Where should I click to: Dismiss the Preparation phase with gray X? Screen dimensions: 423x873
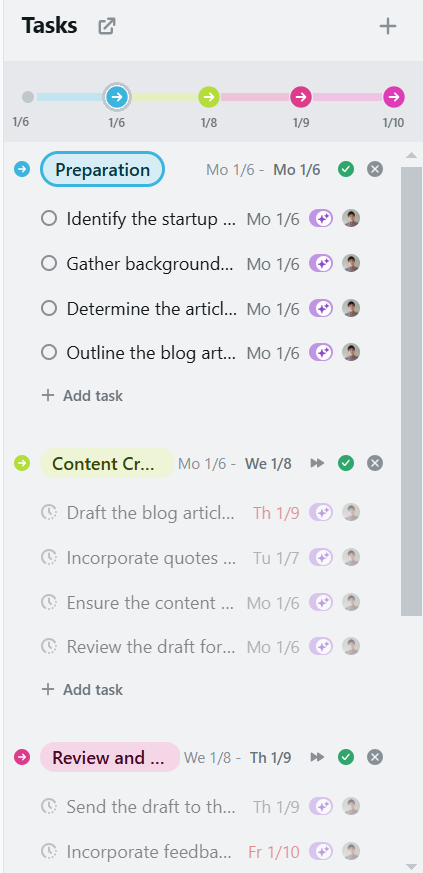[375, 169]
